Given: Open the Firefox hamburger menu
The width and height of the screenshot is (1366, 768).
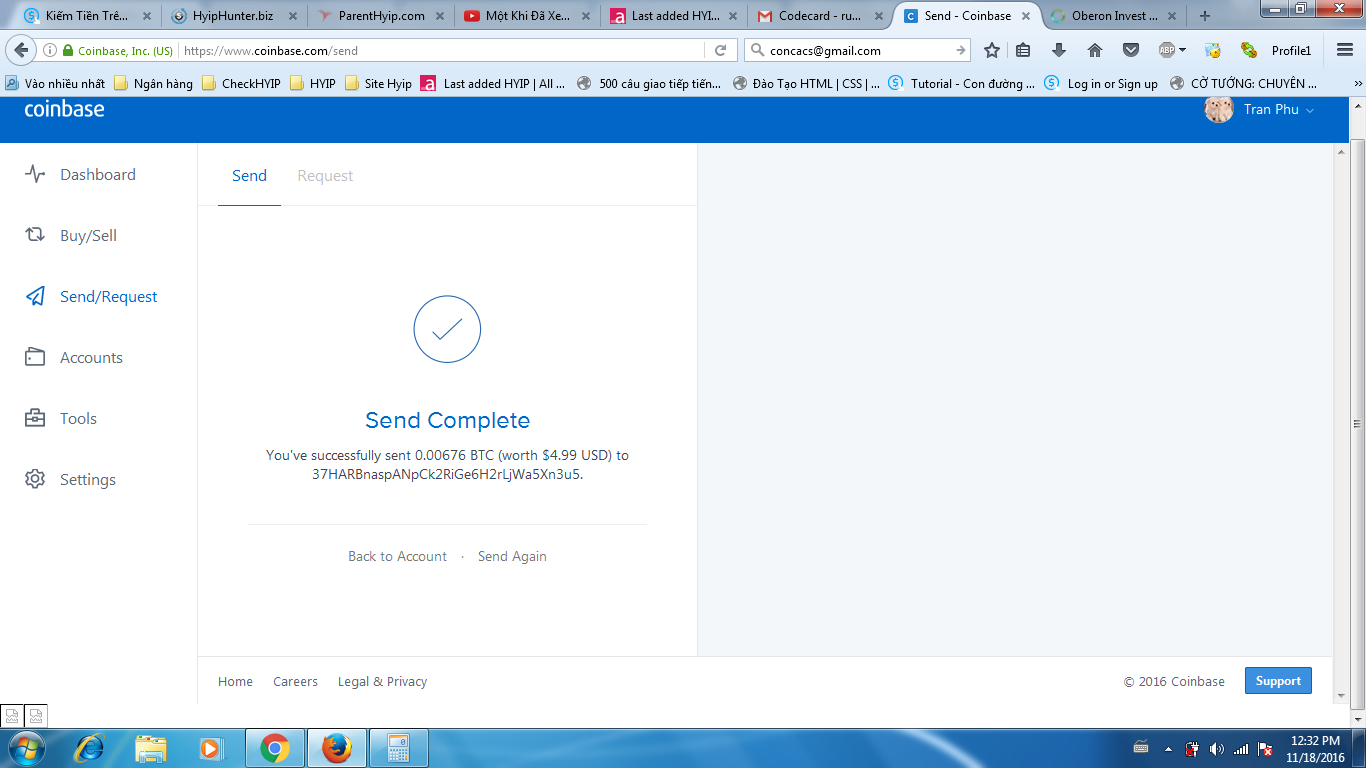Looking at the screenshot, I should pyautogui.click(x=1345, y=50).
